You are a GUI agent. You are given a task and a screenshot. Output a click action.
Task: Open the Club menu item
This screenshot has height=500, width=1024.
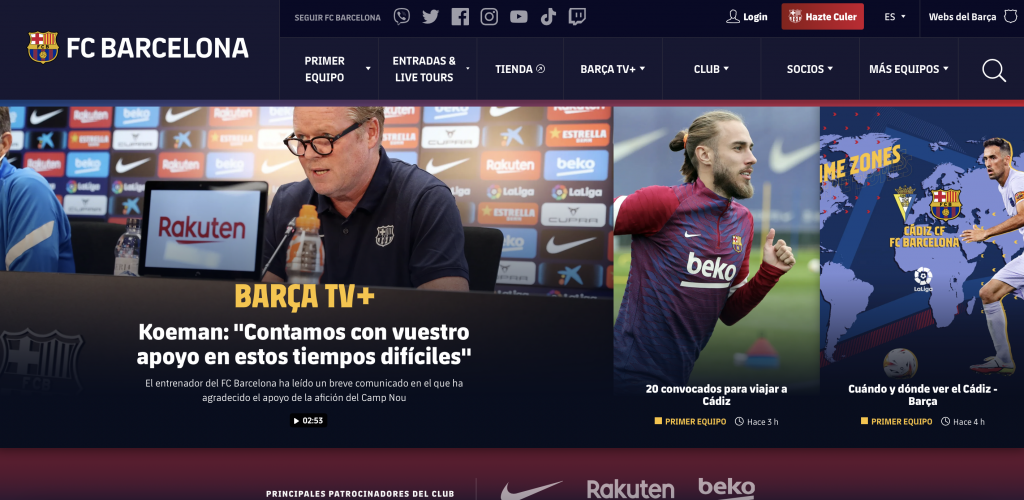pos(711,69)
